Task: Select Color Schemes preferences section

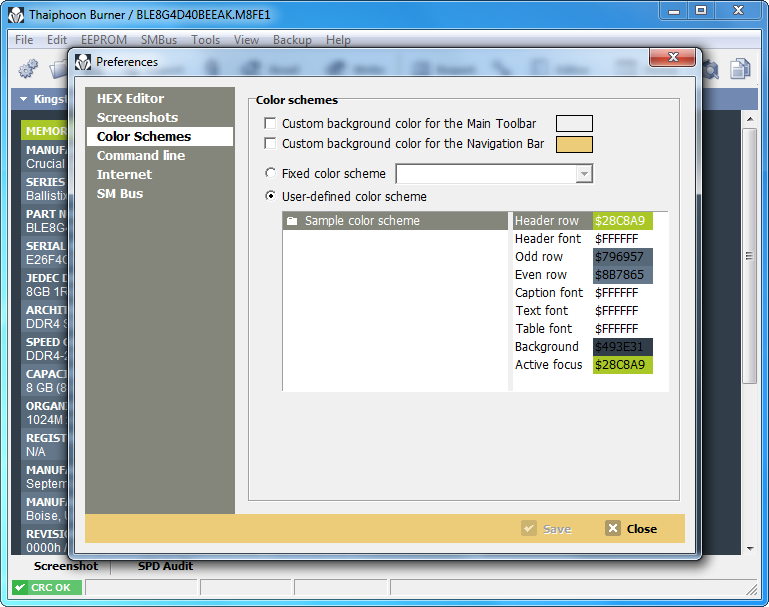Action: pos(160,136)
